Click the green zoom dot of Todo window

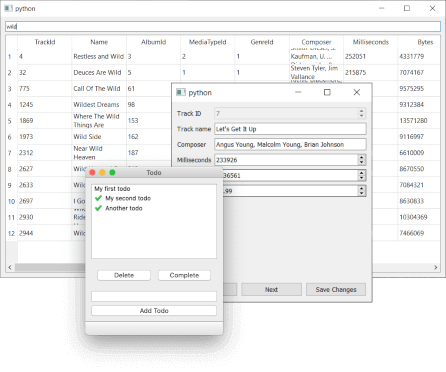pyautogui.click(x=112, y=172)
